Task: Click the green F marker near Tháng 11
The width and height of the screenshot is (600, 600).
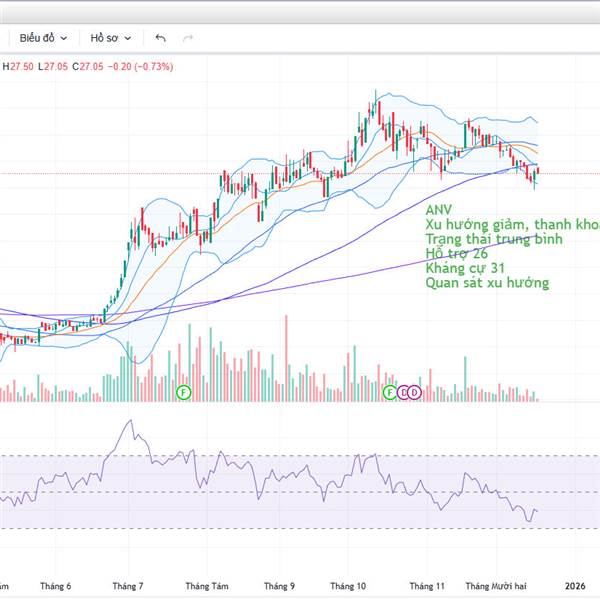Action: click(x=390, y=392)
